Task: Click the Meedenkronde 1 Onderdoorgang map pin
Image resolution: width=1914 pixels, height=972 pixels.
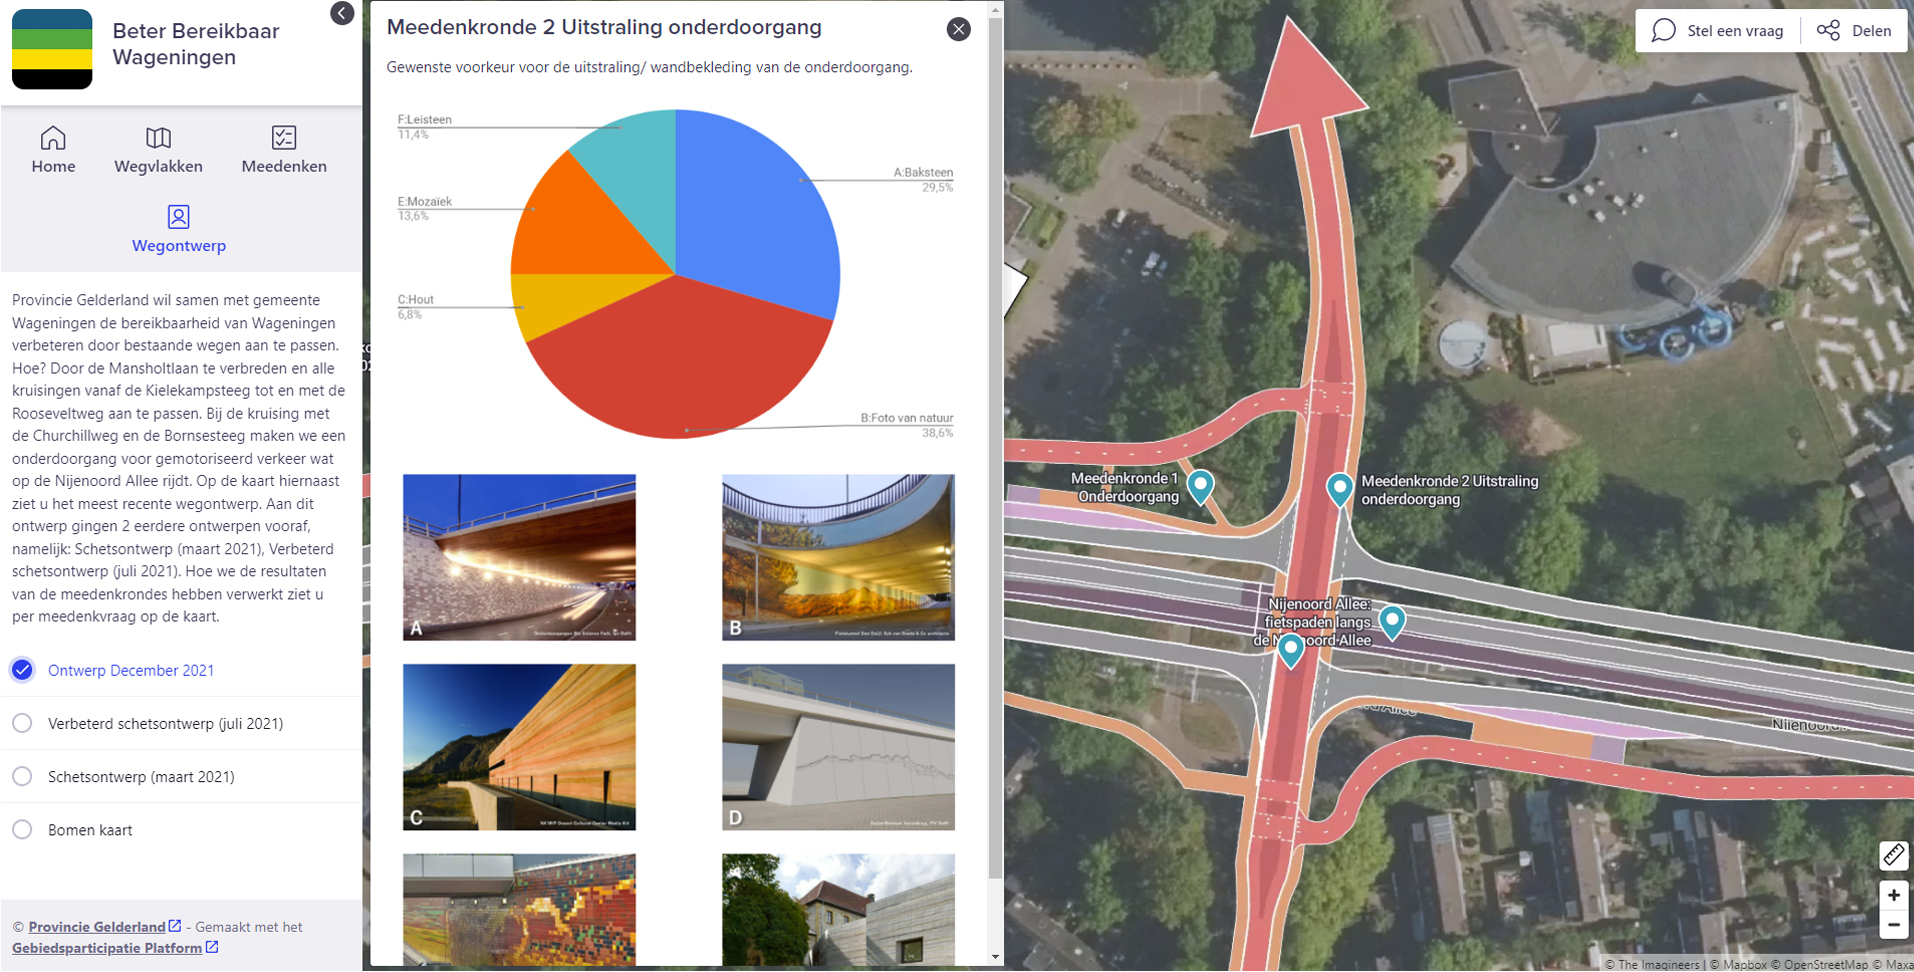Action: click(x=1200, y=485)
